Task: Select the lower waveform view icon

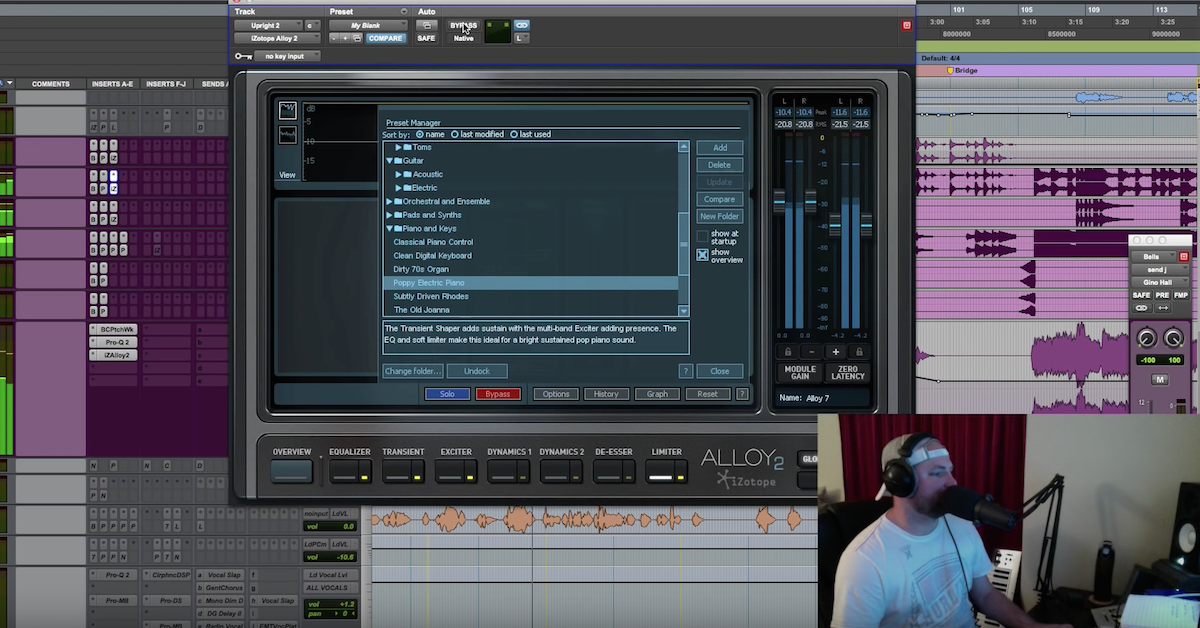Action: (287, 135)
